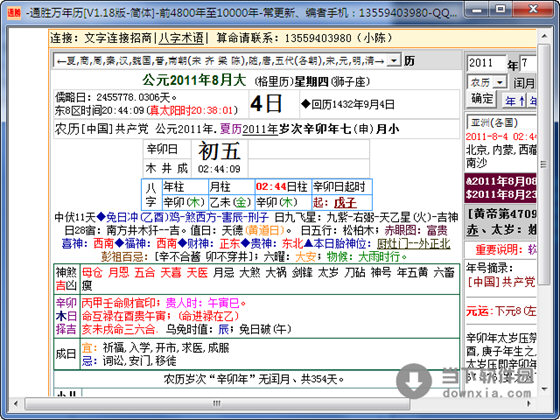
Task: Click the 儒略日 Julian day value
Action: pyautogui.click(x=116, y=97)
